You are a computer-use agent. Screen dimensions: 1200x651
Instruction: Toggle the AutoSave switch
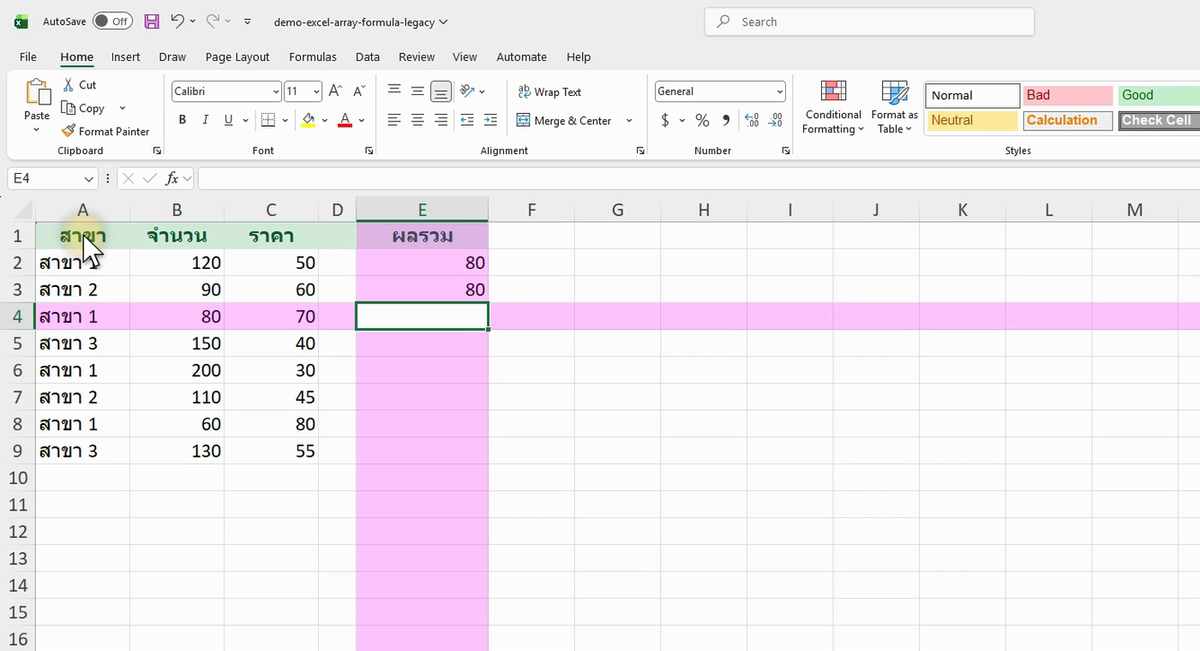click(113, 21)
